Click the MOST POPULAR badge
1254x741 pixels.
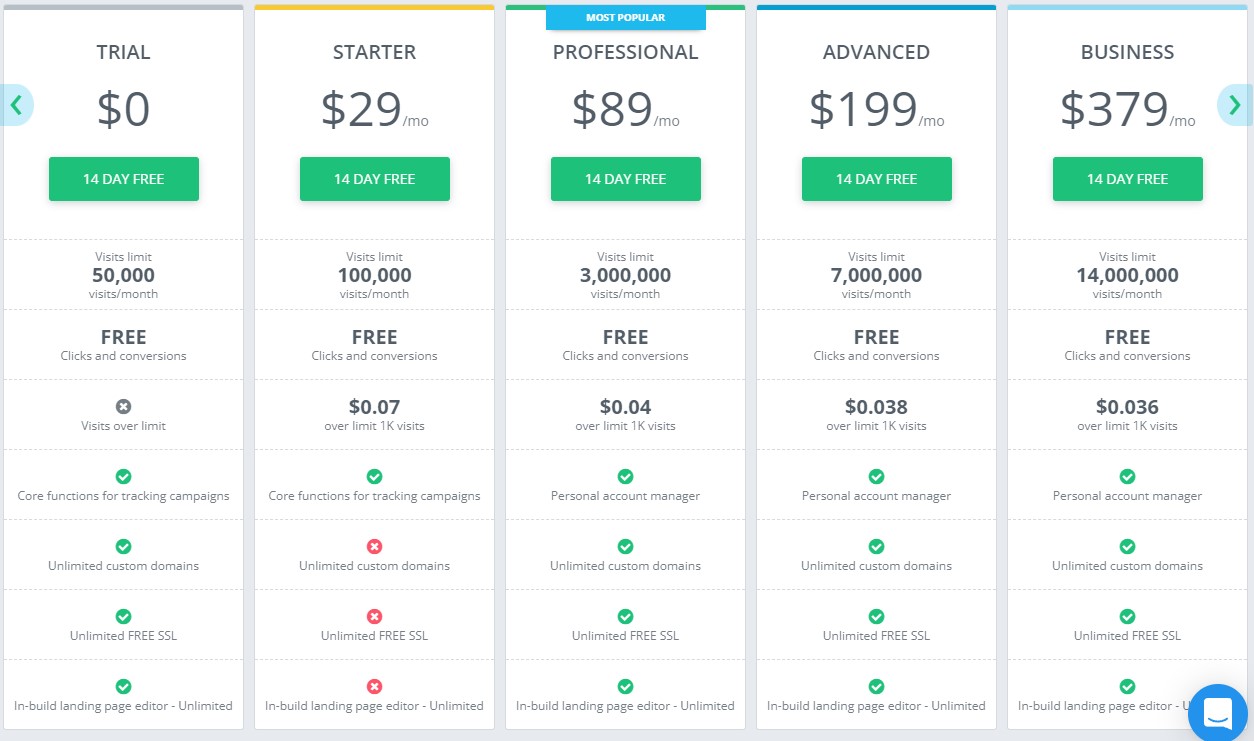(x=626, y=18)
